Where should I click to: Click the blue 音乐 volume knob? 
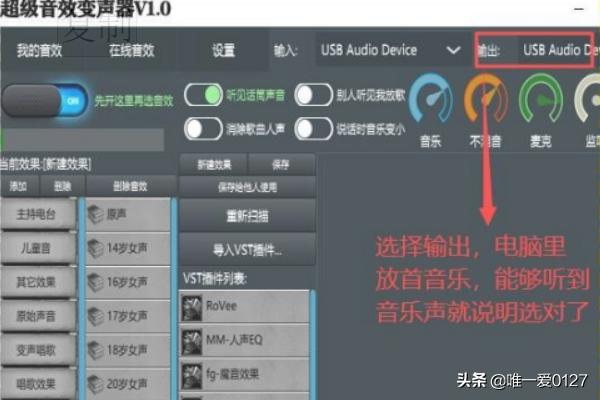click(431, 99)
